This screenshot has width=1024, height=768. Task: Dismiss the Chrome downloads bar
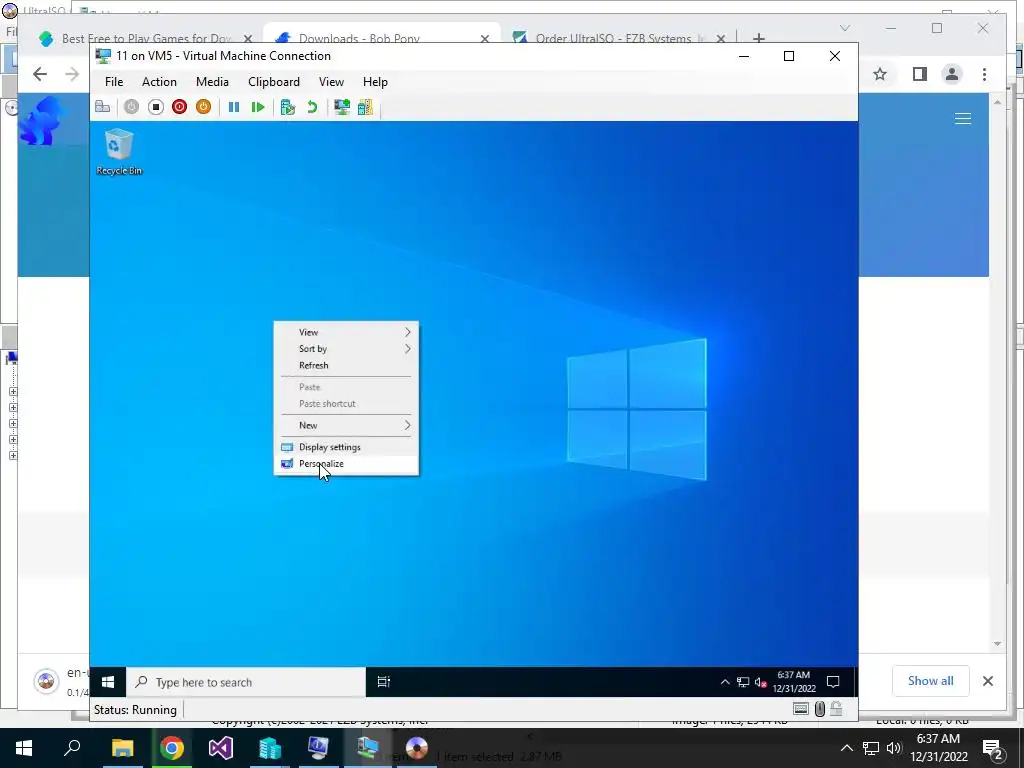pos(988,681)
